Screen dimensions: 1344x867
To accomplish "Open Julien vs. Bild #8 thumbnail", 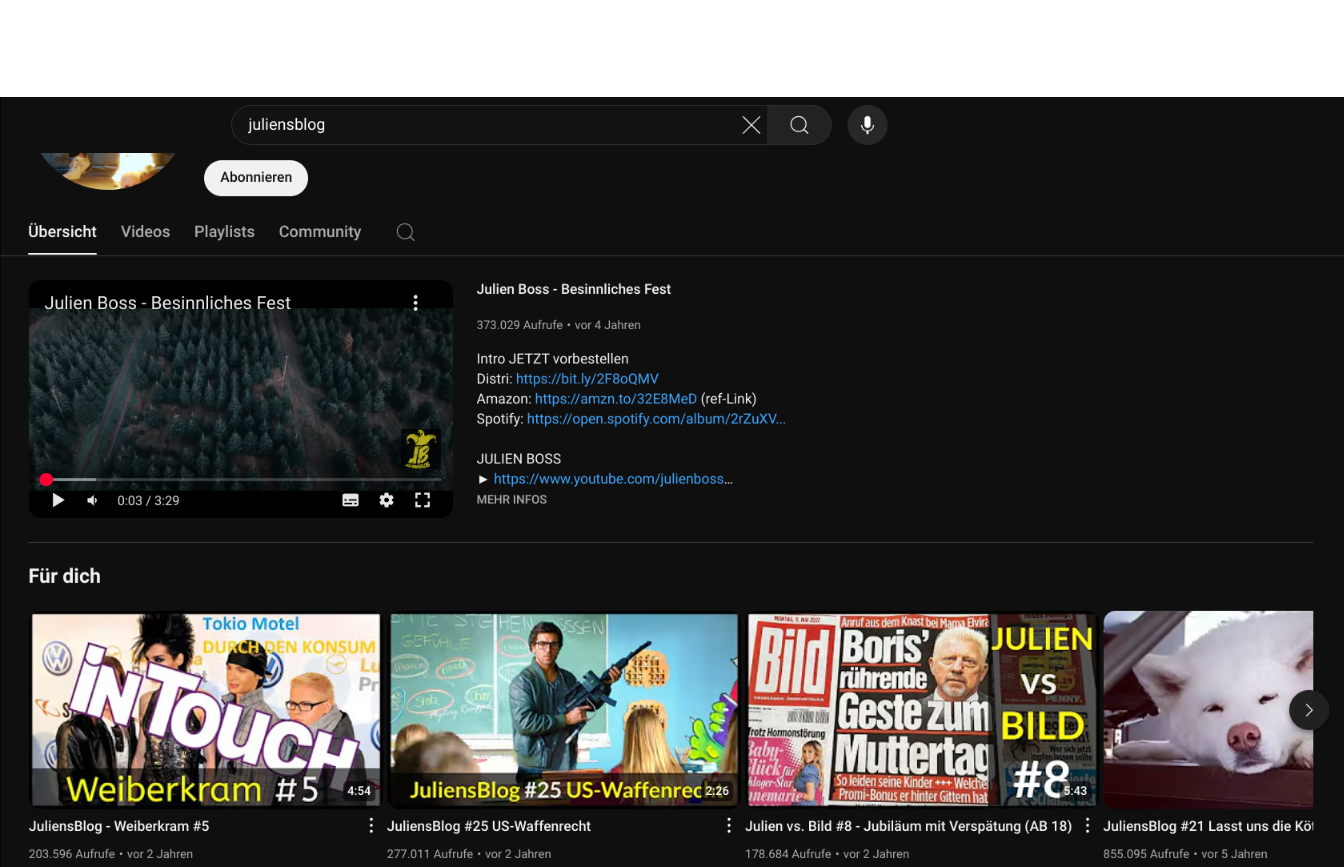I will click(921, 709).
